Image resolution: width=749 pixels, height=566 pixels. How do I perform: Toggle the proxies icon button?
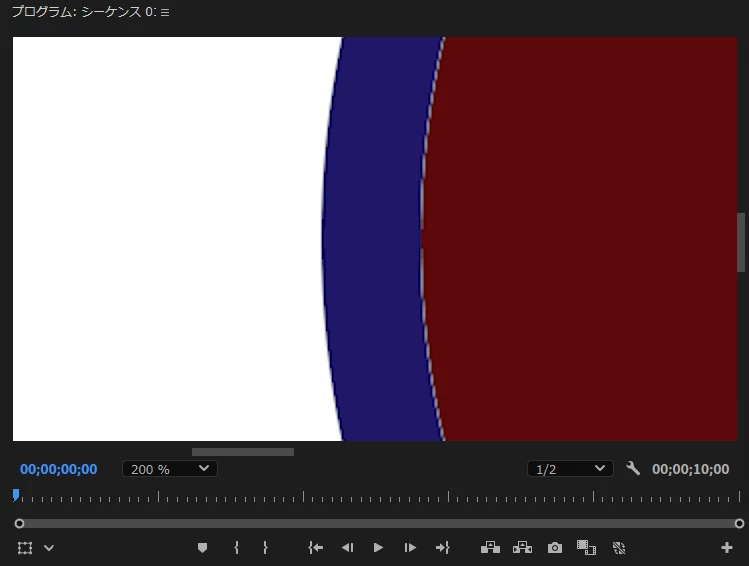tap(619, 548)
